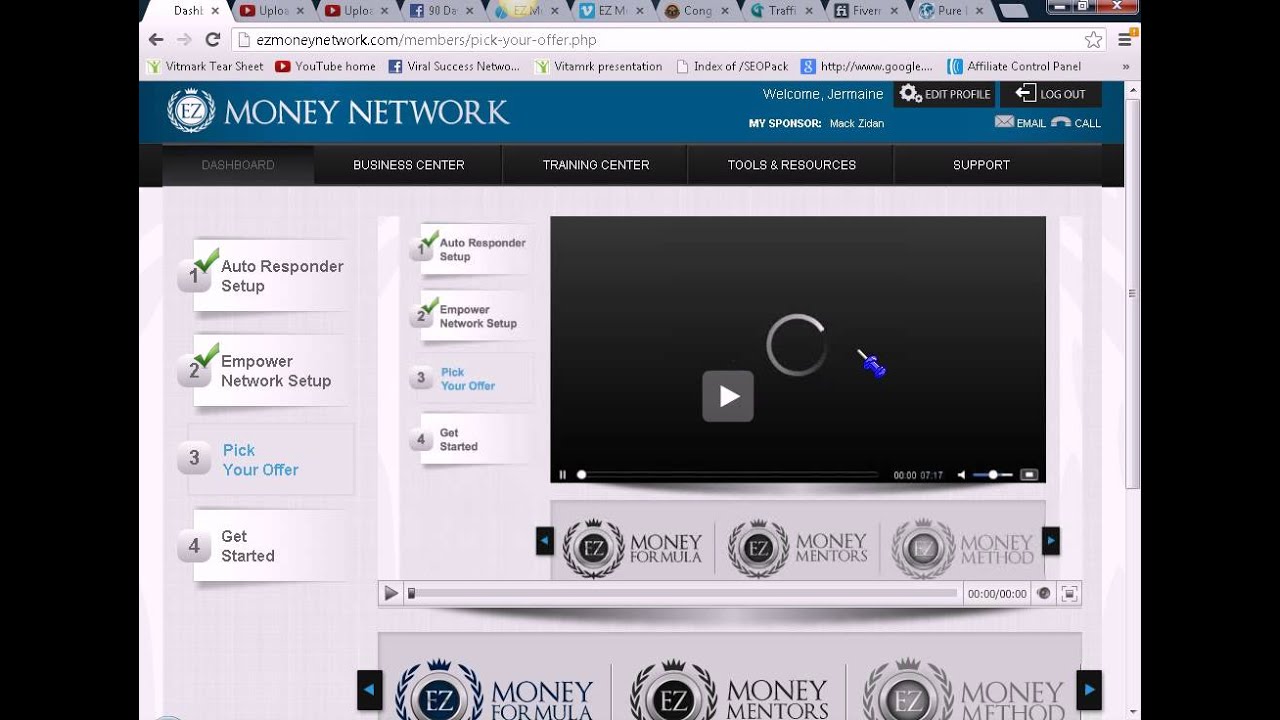Switch to the 90 Day Facebook tab
Viewport: 1280px width, 720px height.
[442, 11]
